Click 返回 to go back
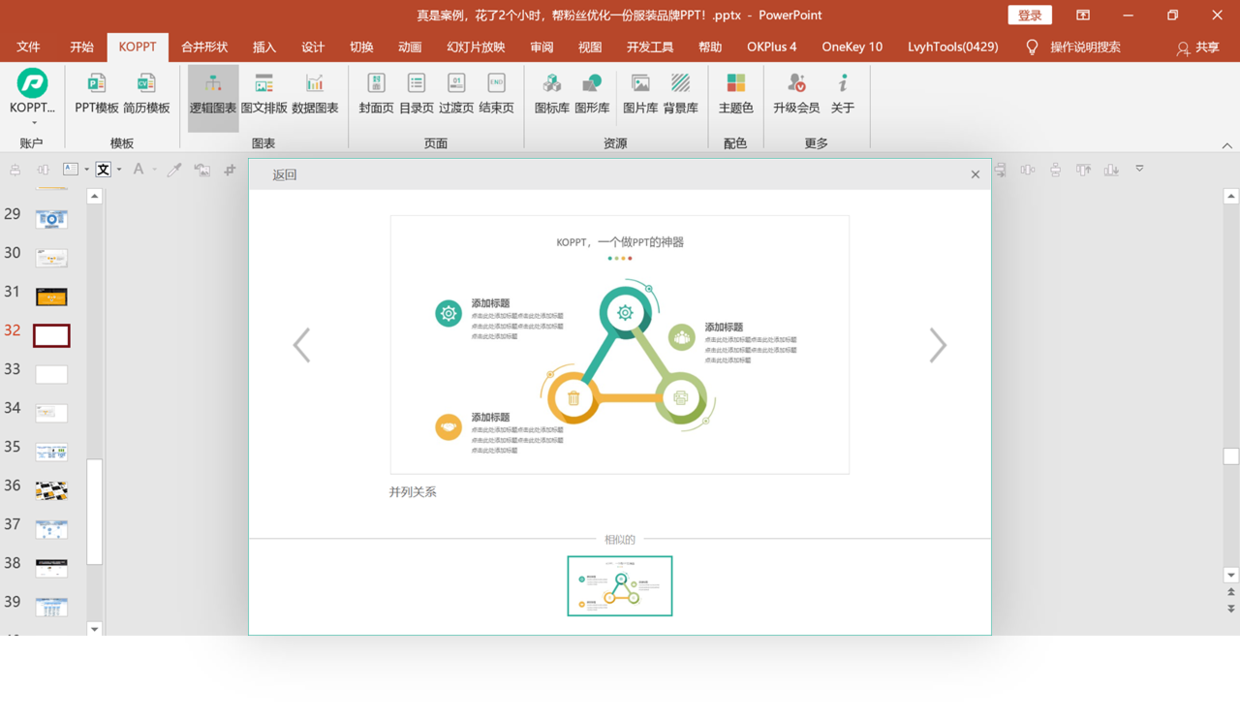1240x721 pixels. click(285, 175)
